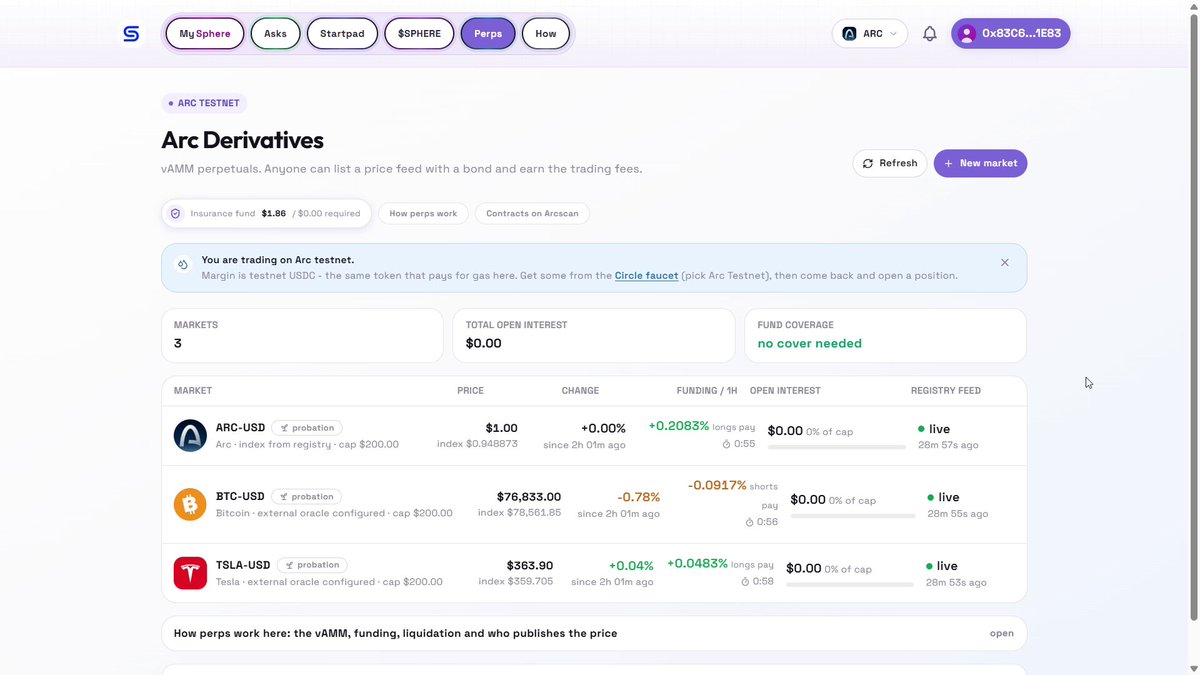Click the 'no cover needed' text
Screen dimensions: 1200x675
click(810, 343)
